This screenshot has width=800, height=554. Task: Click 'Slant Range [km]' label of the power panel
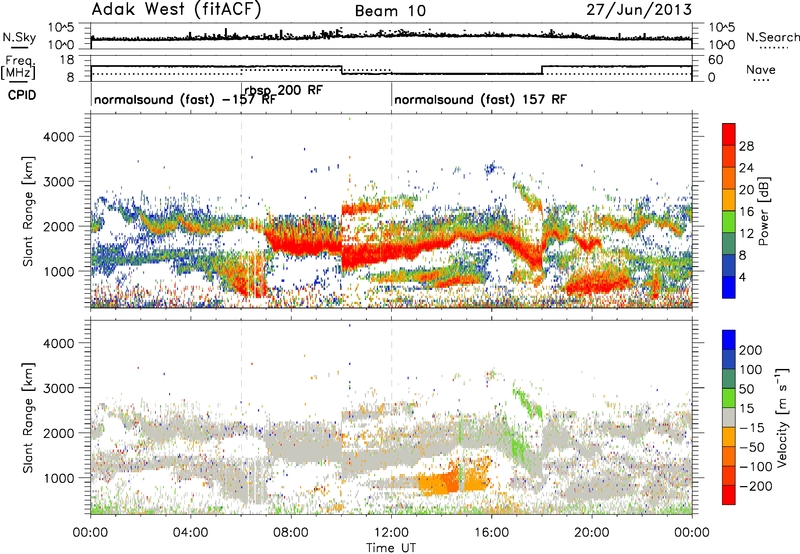tap(28, 211)
